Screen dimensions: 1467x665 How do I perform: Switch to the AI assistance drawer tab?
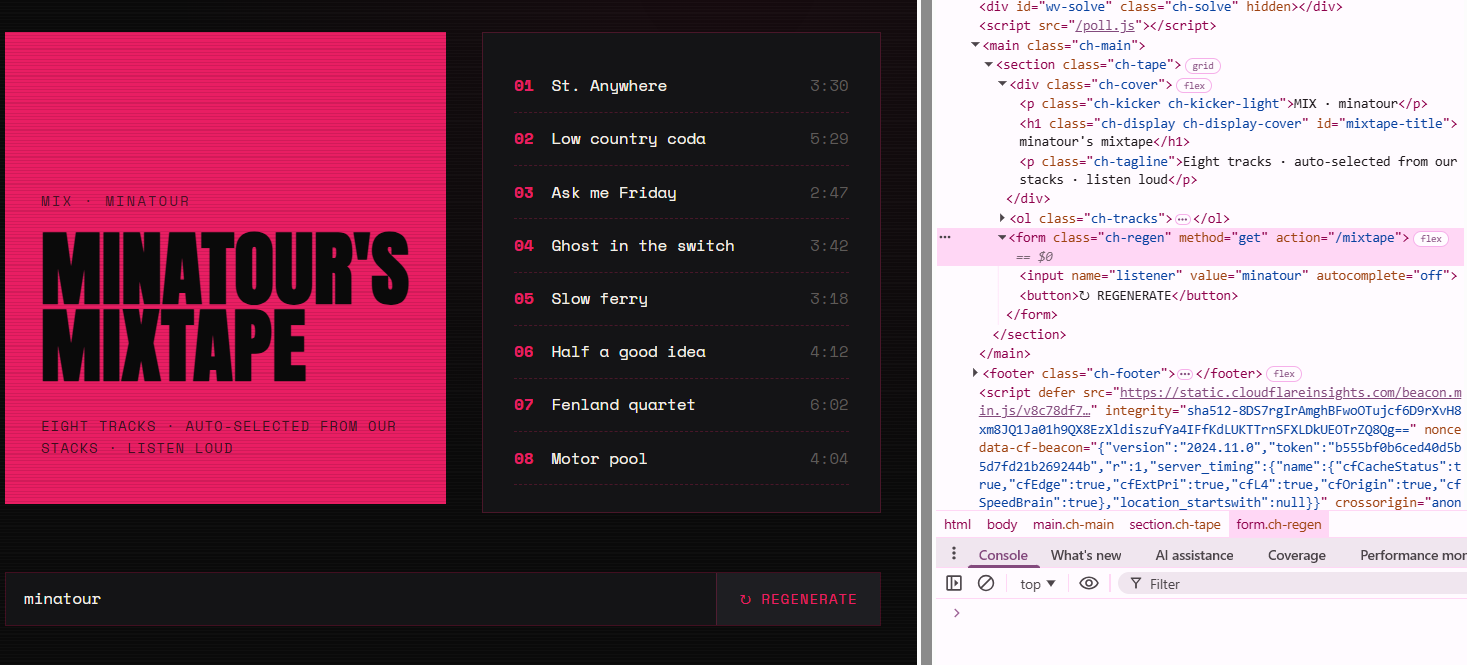pos(1194,555)
